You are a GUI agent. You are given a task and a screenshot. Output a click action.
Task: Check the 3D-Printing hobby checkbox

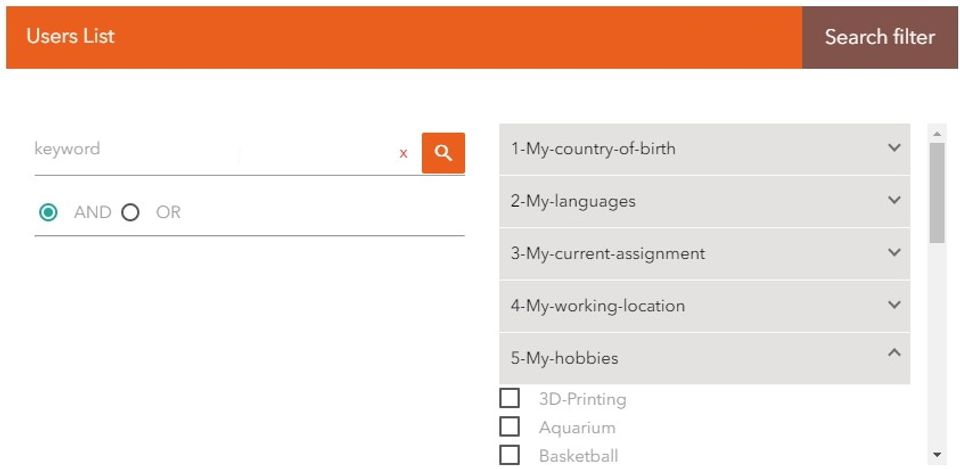point(510,398)
